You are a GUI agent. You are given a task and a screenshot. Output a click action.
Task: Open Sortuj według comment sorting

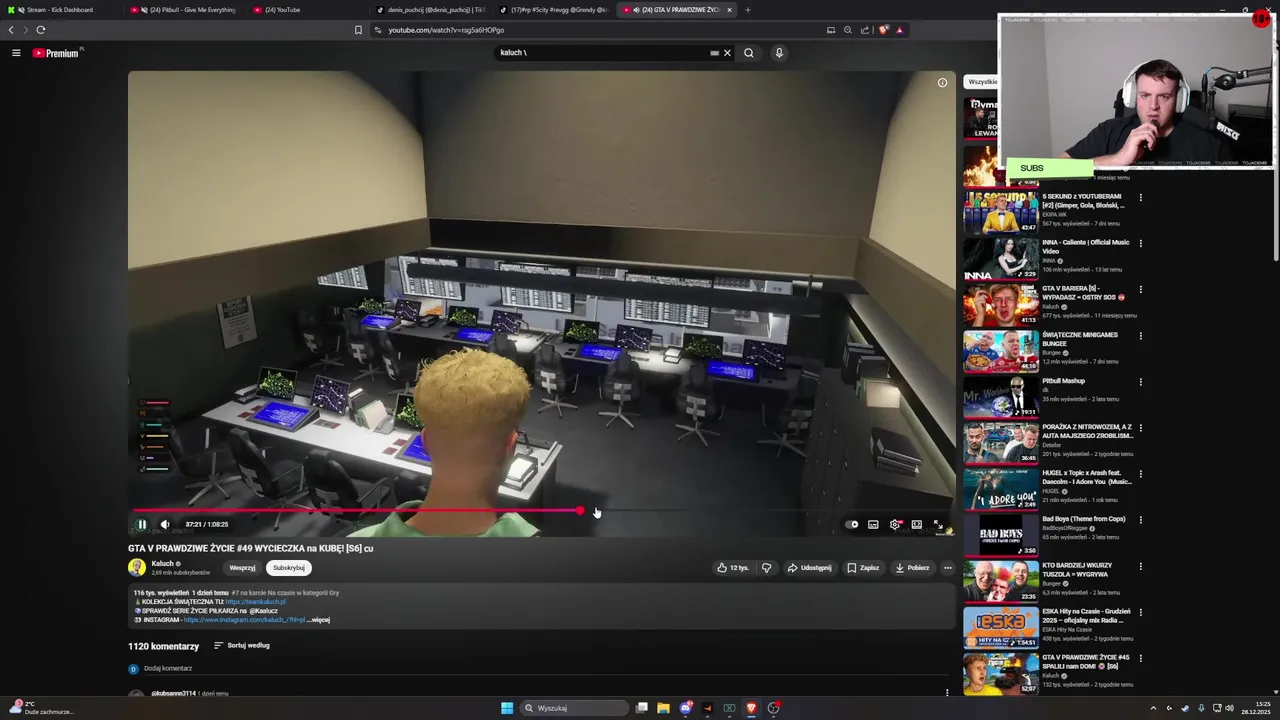[x=242, y=646]
